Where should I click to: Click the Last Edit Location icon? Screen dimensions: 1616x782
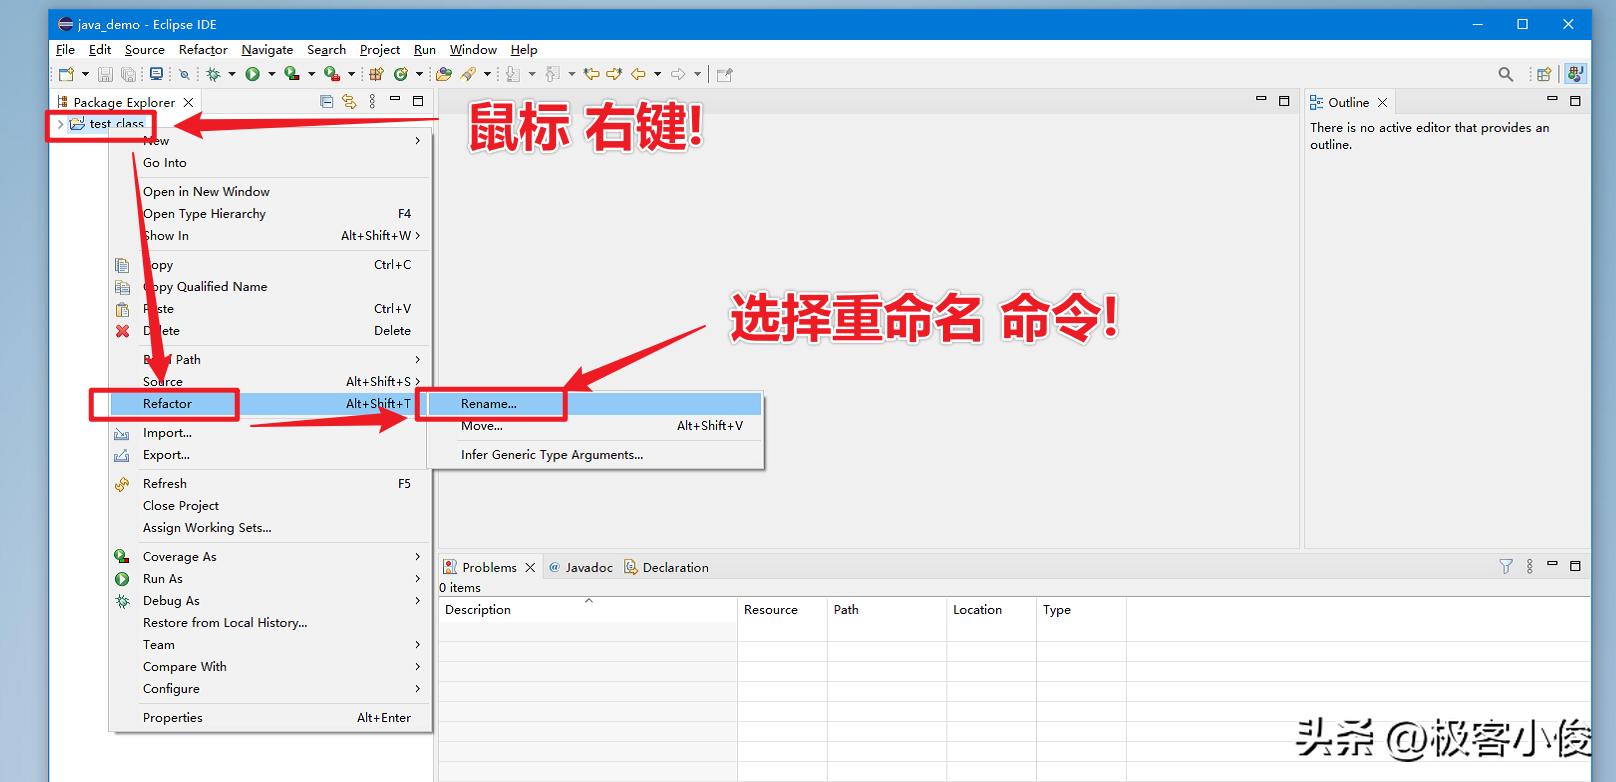pyautogui.click(x=592, y=74)
